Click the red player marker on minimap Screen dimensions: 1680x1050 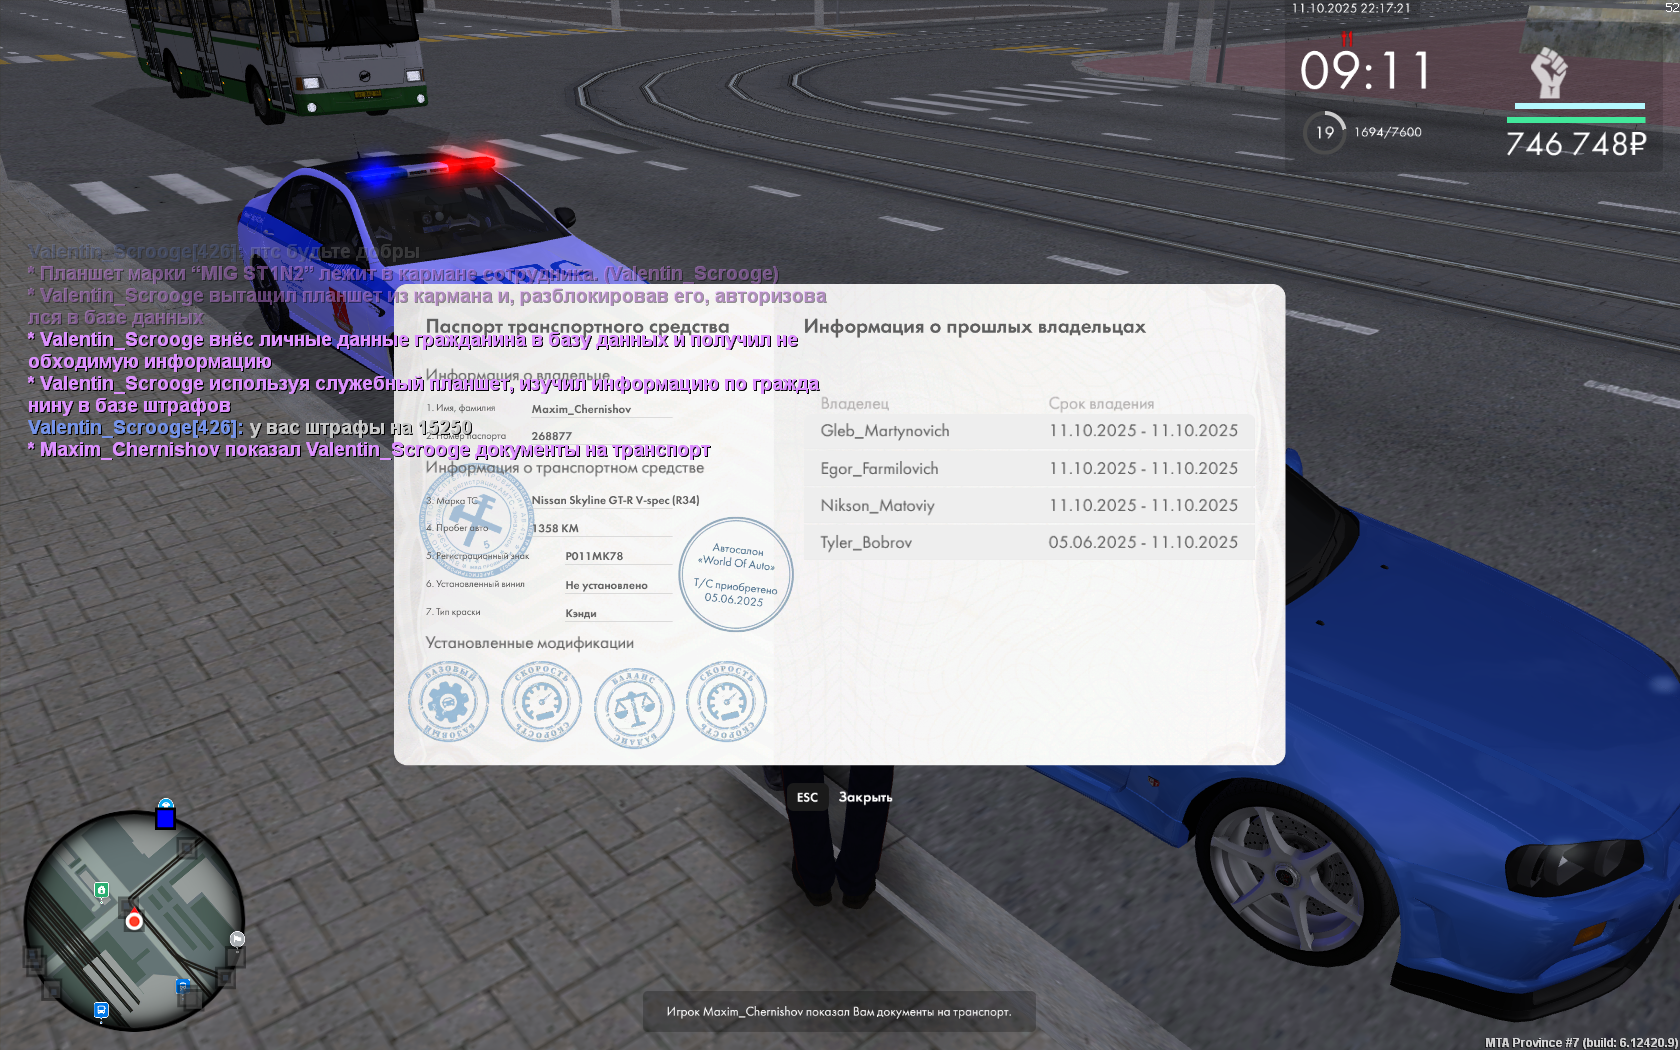[134, 921]
